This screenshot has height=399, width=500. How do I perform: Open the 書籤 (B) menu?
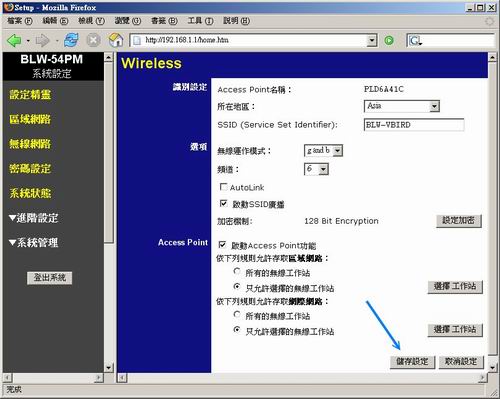[164, 21]
